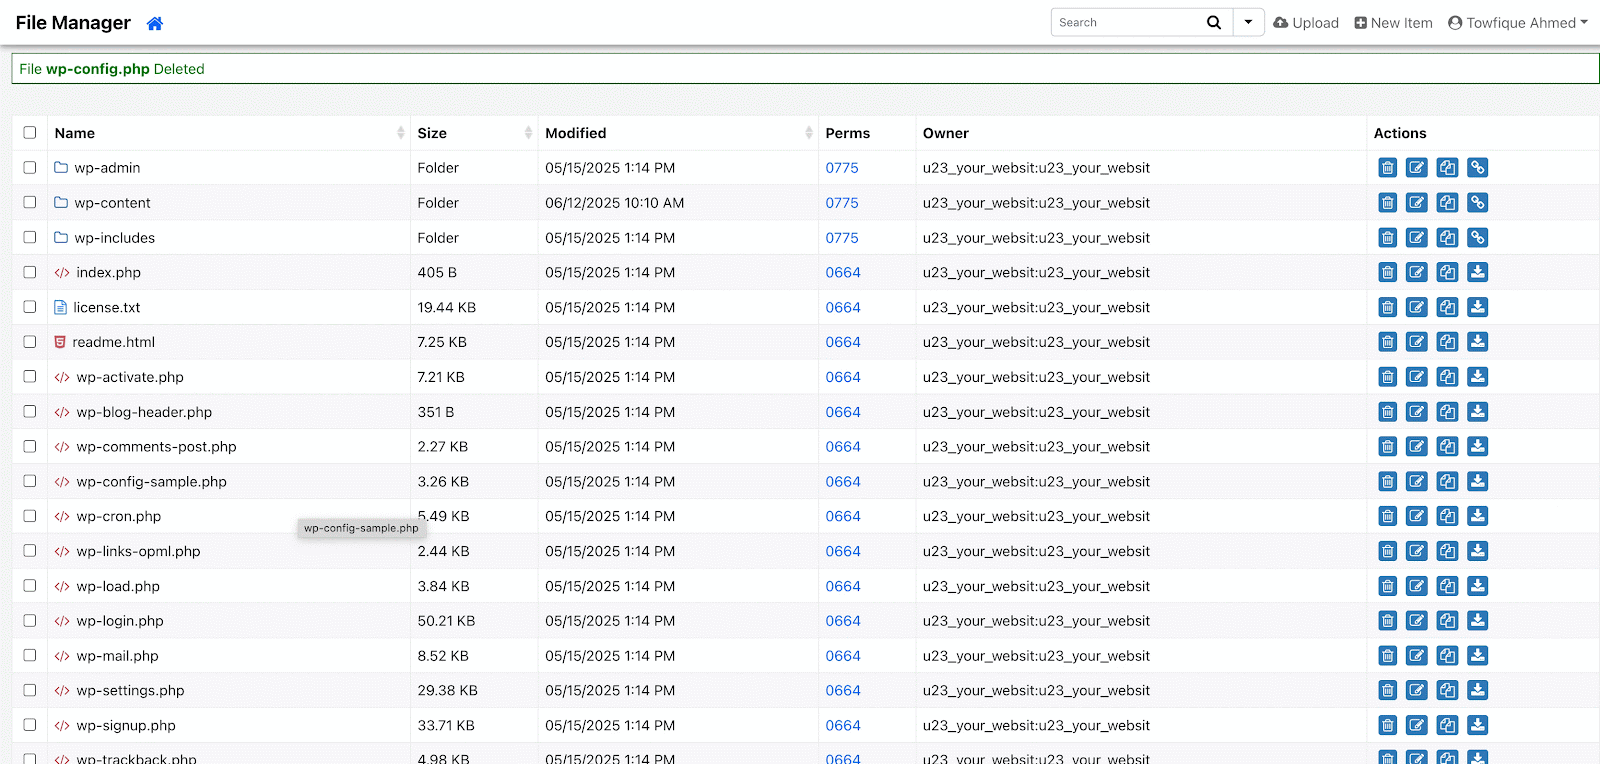Open the wp-admin folder

107,168
